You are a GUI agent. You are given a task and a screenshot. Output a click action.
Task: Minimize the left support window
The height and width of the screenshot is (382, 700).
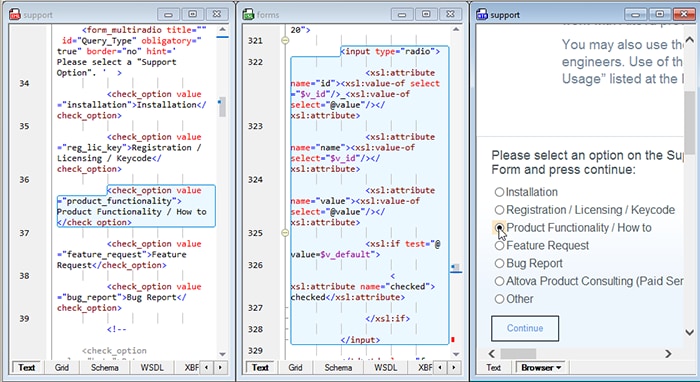point(168,14)
